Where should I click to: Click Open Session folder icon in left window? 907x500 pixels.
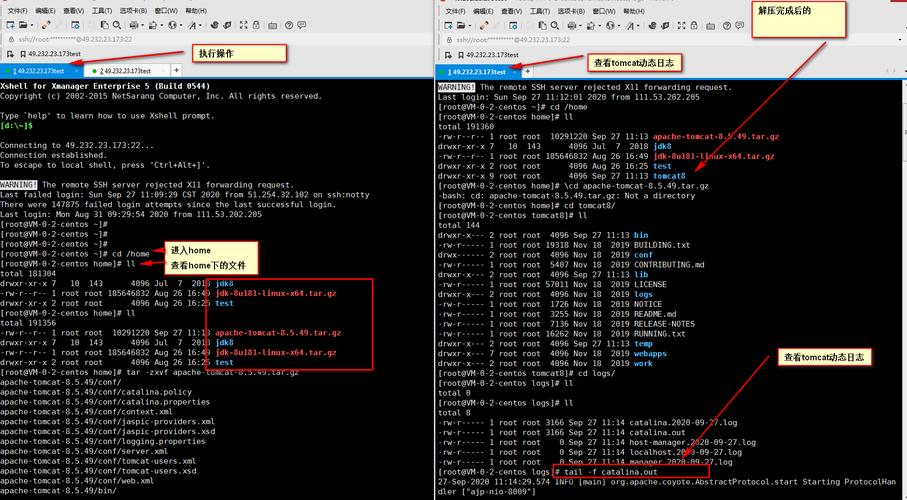23,25
